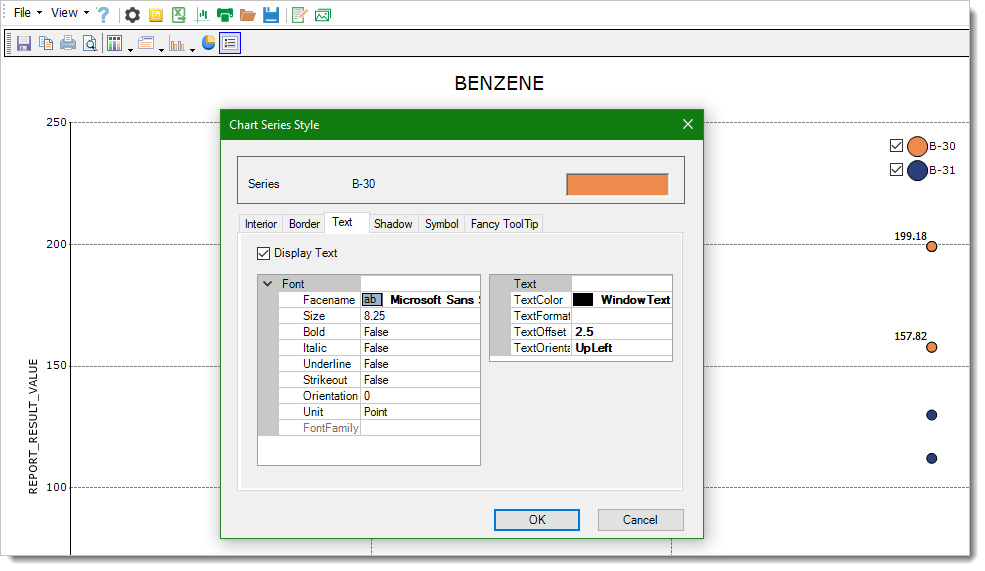Click the Underline value False
985x571 pixels.
420,364
